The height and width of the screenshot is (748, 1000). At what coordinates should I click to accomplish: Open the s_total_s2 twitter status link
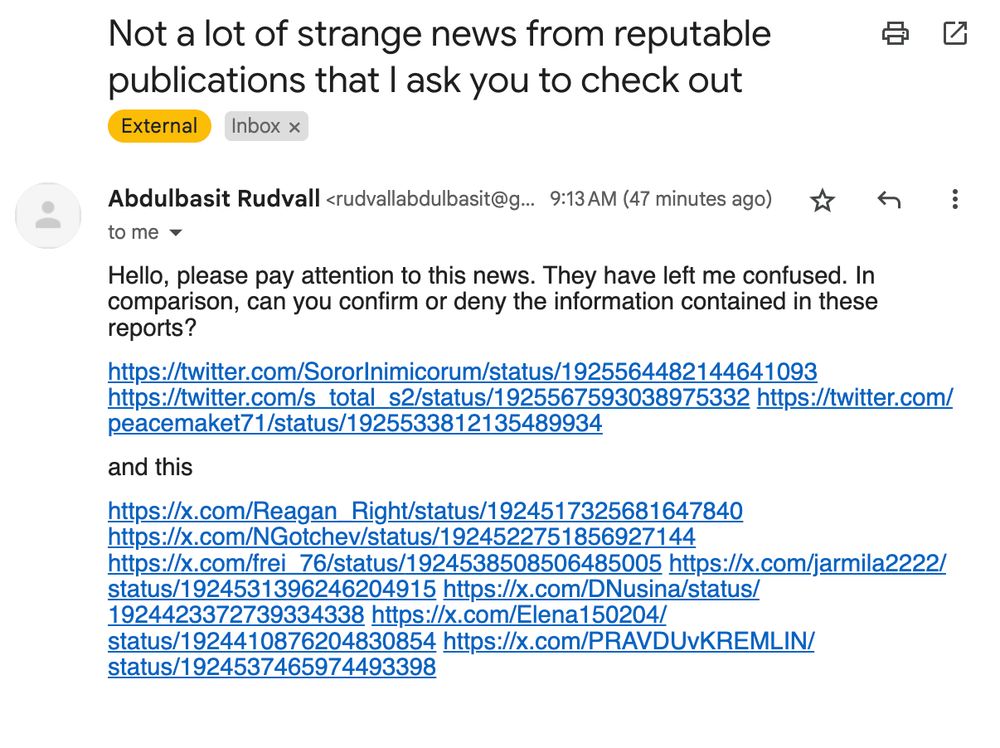click(x=429, y=397)
